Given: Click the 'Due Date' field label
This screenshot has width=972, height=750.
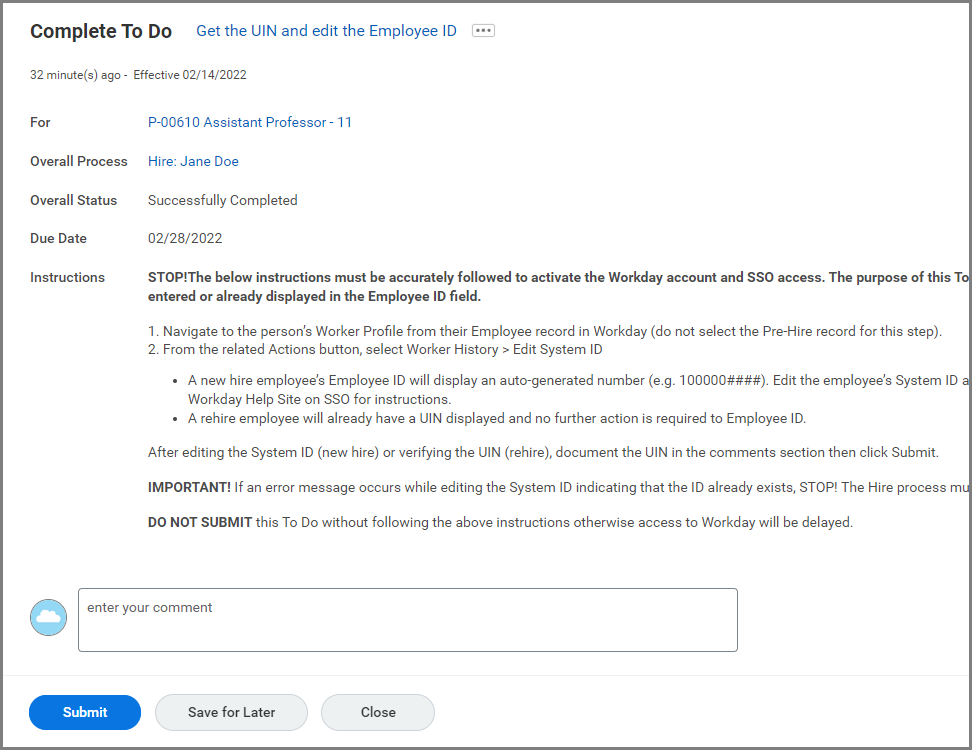Looking at the screenshot, I should (x=58, y=238).
